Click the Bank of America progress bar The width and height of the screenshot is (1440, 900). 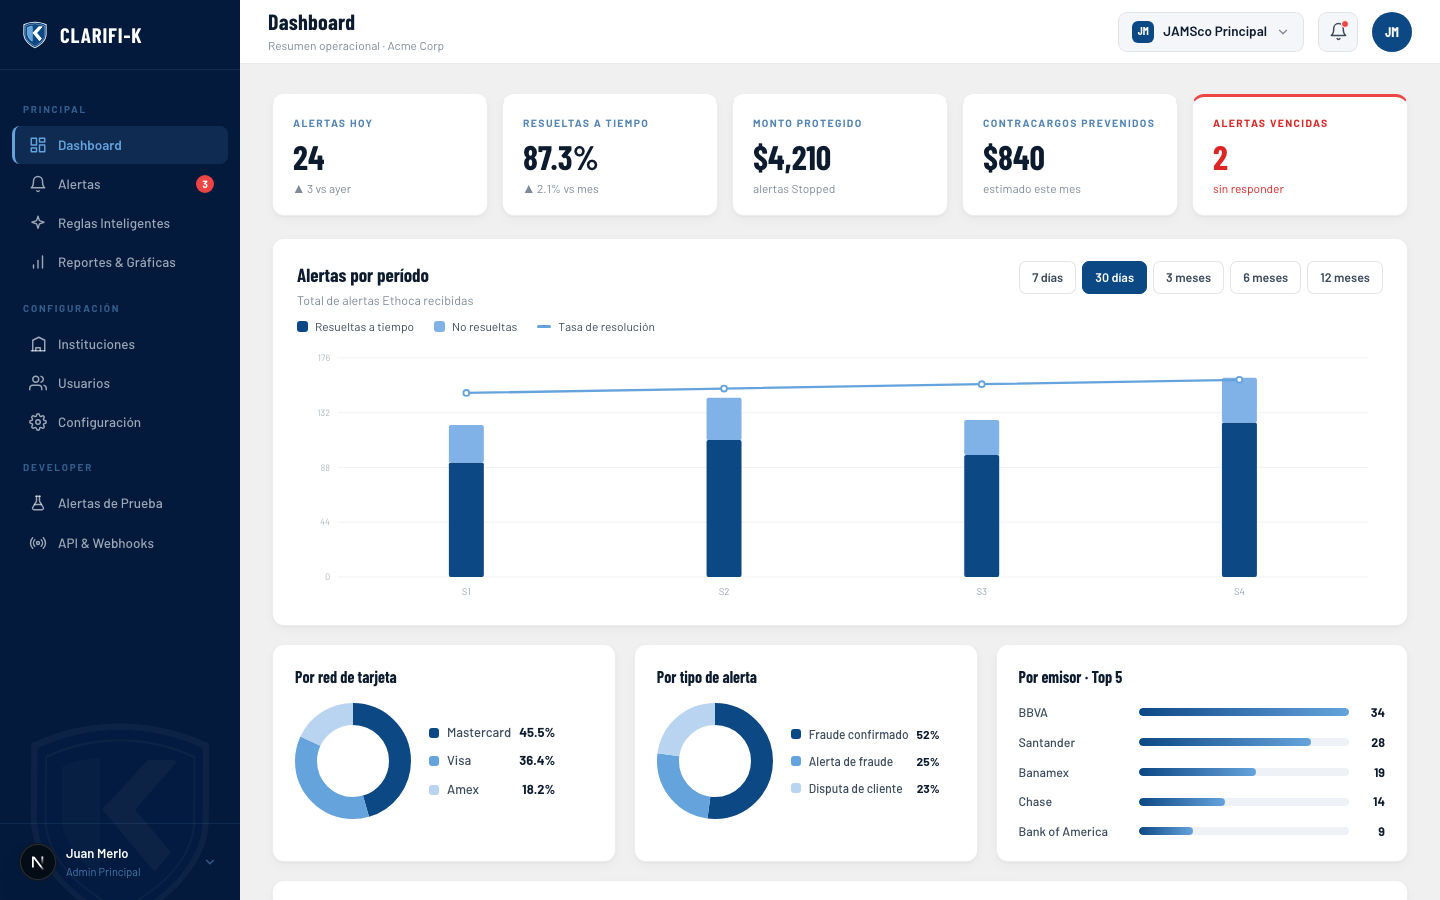pyautogui.click(x=1244, y=831)
